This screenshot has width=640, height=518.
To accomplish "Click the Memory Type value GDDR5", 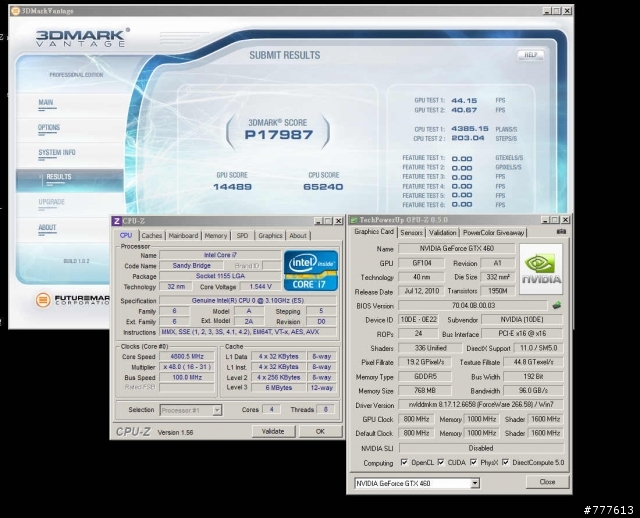I will click(425, 376).
